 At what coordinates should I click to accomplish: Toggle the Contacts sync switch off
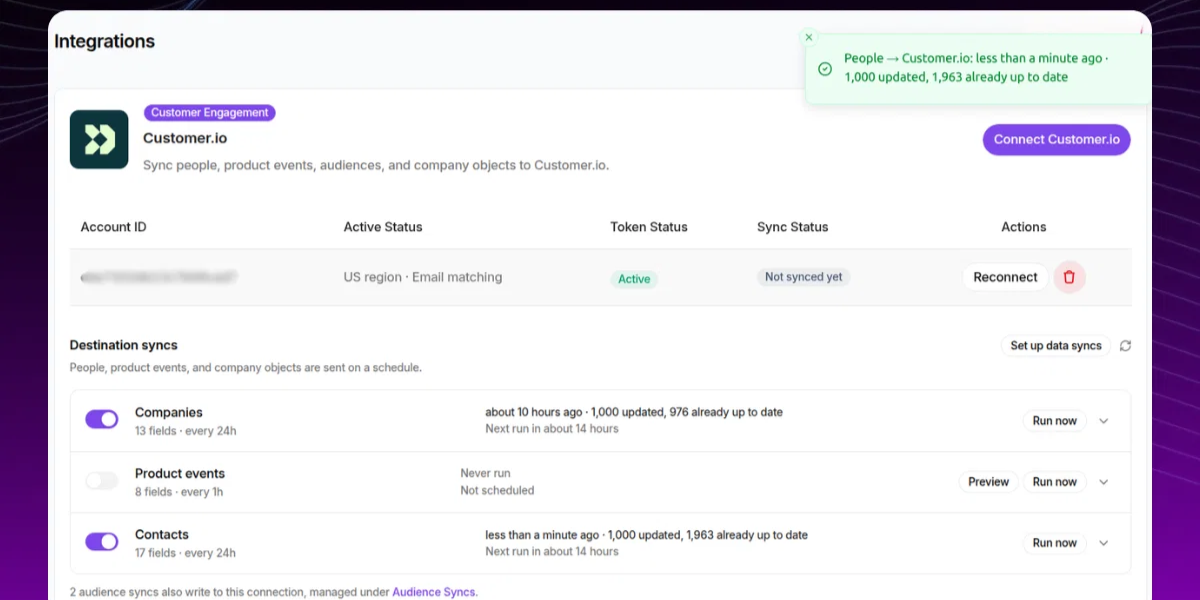pyautogui.click(x=102, y=542)
